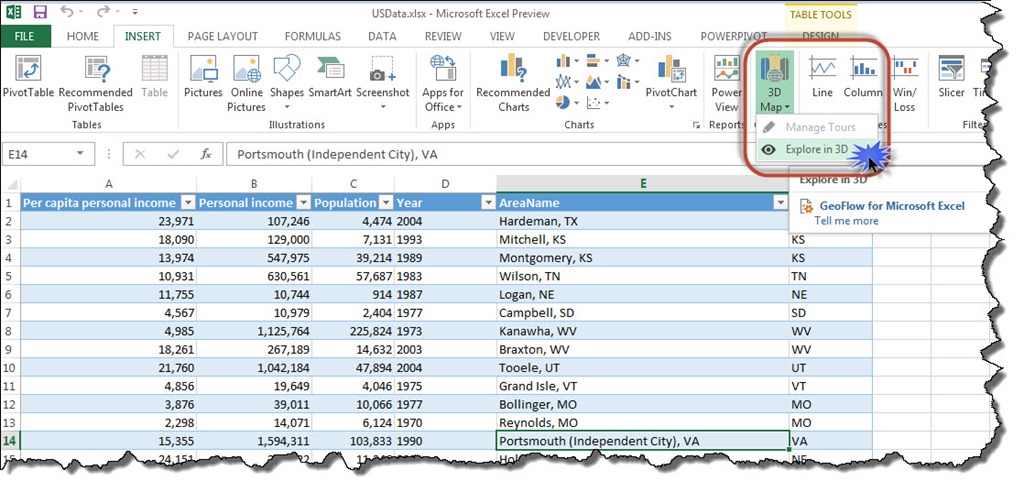Image resolution: width=1024 pixels, height=492 pixels.
Task: Insert a PivotTable
Action: (28, 77)
